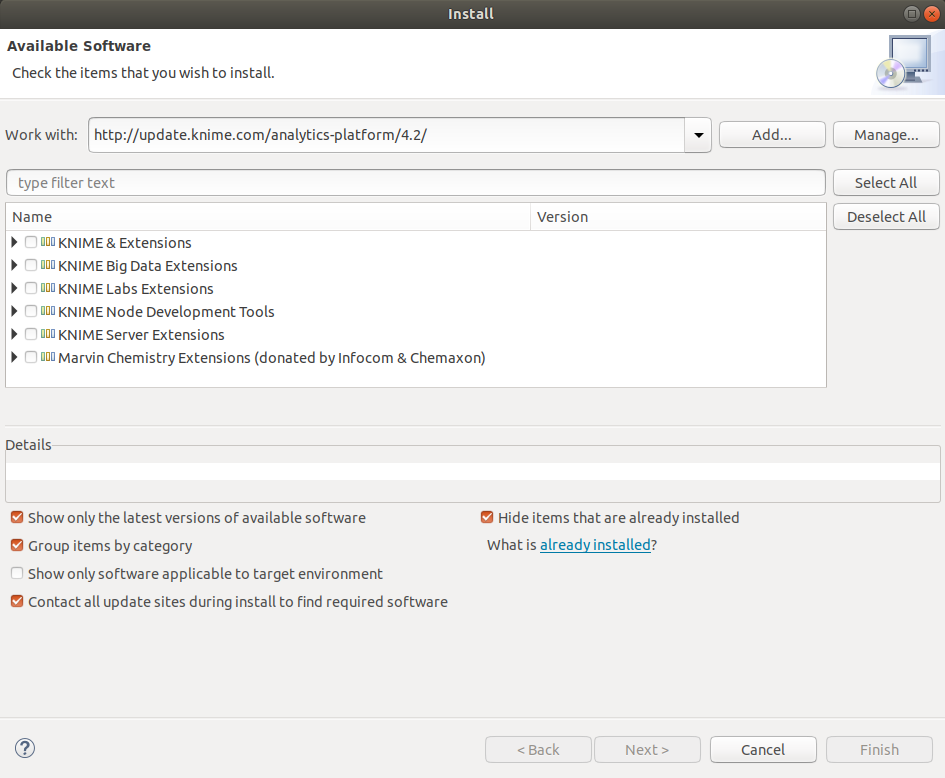Screen dimensions: 945x778
Task: Click the category icon beside KNIME Labs Extensions
Action: tap(48, 288)
